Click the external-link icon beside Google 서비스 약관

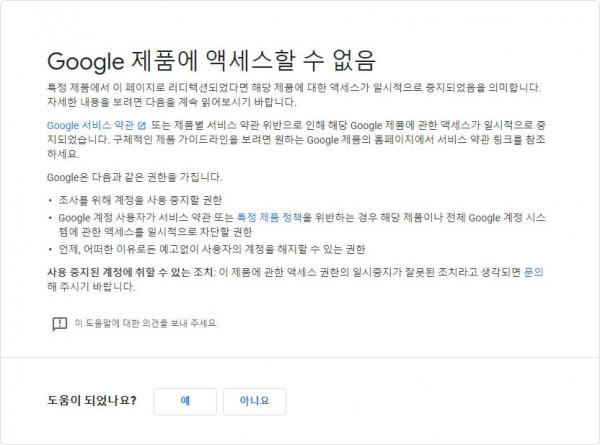click(x=142, y=126)
